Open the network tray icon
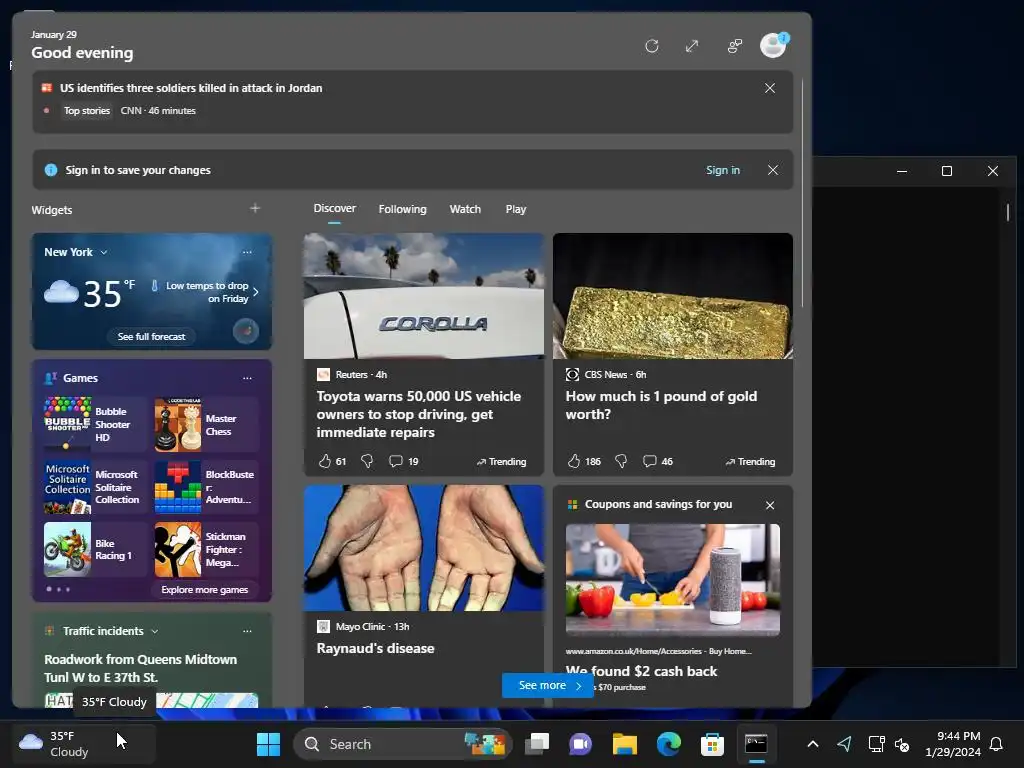Image resolution: width=1024 pixels, height=768 pixels. click(876, 744)
